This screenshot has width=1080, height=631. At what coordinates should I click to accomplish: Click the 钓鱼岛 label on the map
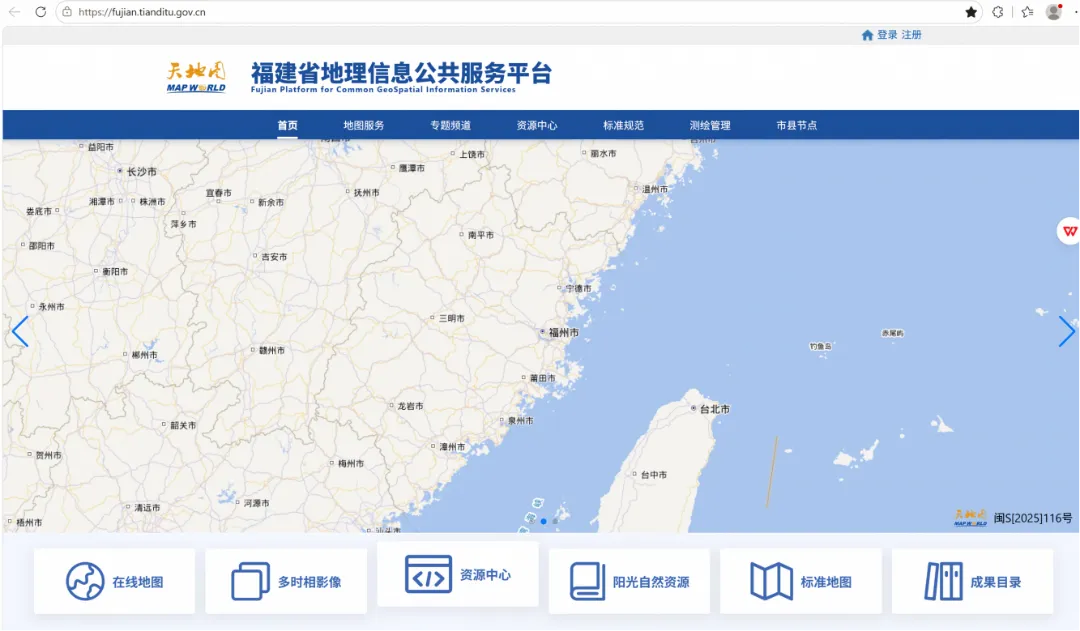point(820,346)
